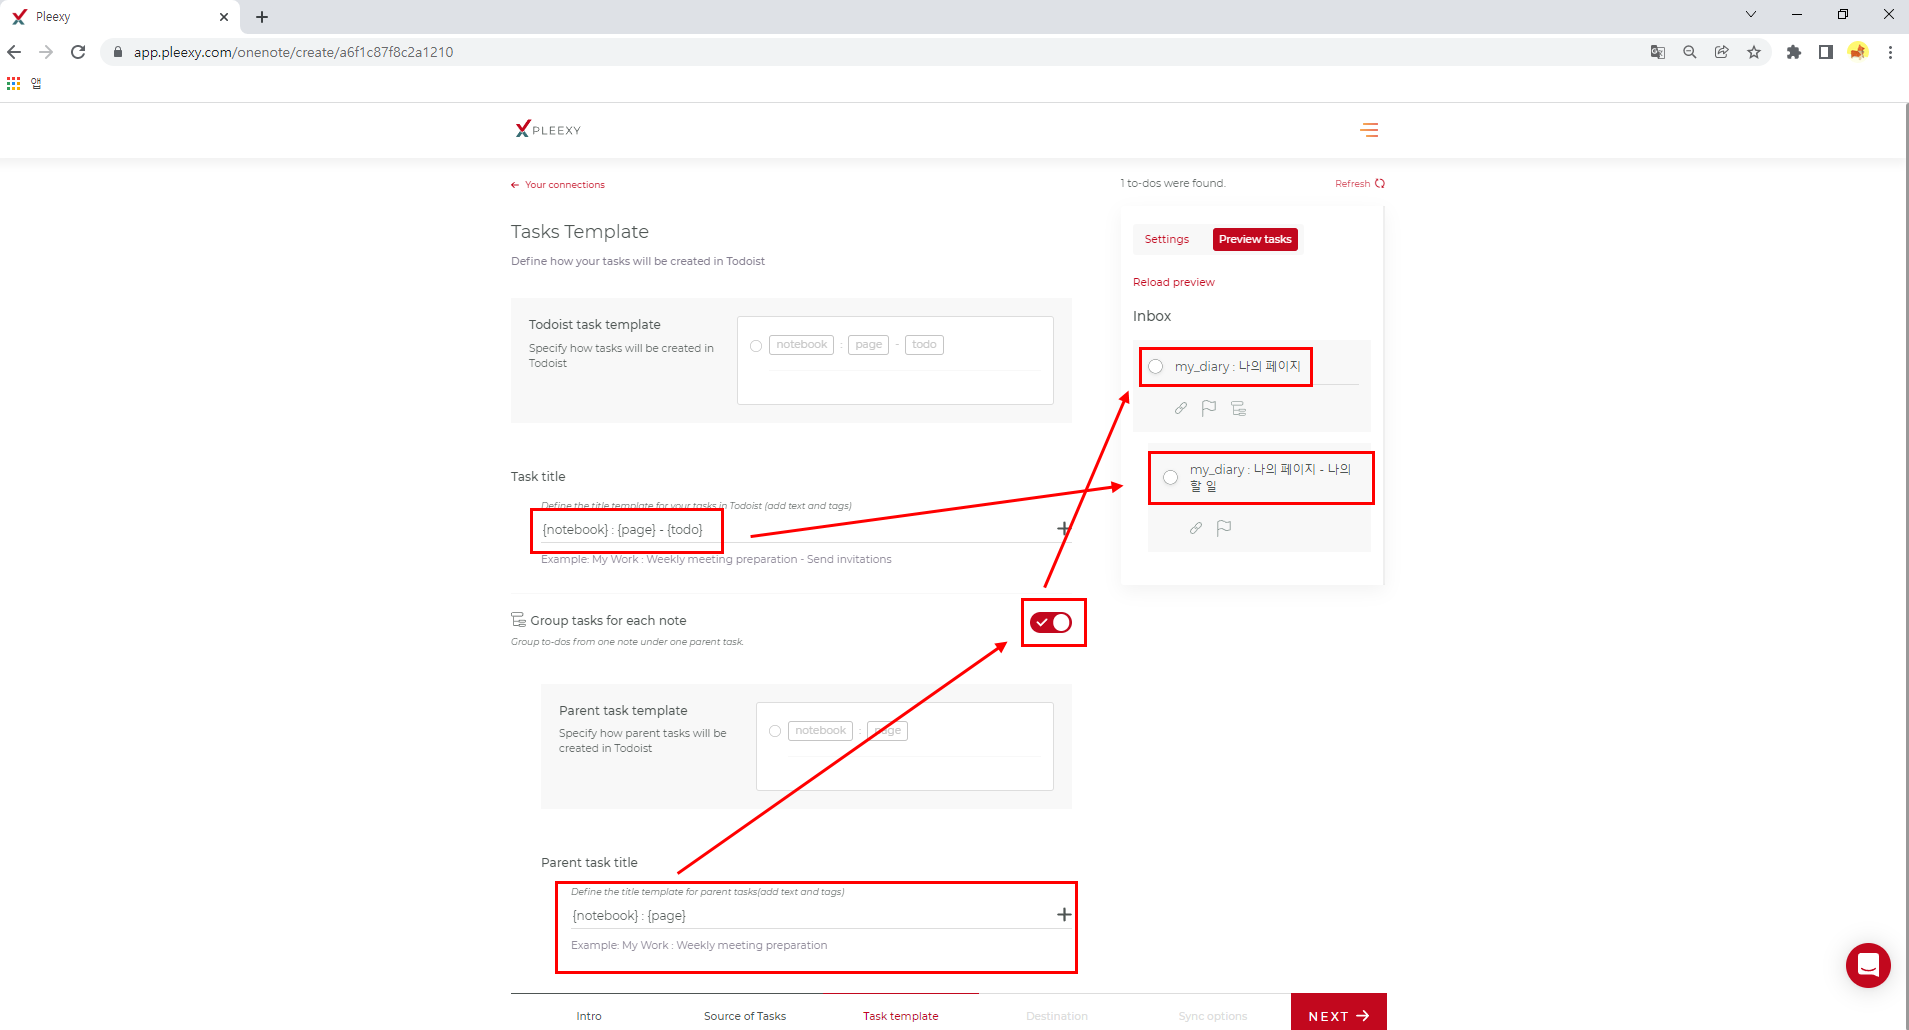Reload the page with the browser refresh icon
1909x1030 pixels.
[78, 52]
